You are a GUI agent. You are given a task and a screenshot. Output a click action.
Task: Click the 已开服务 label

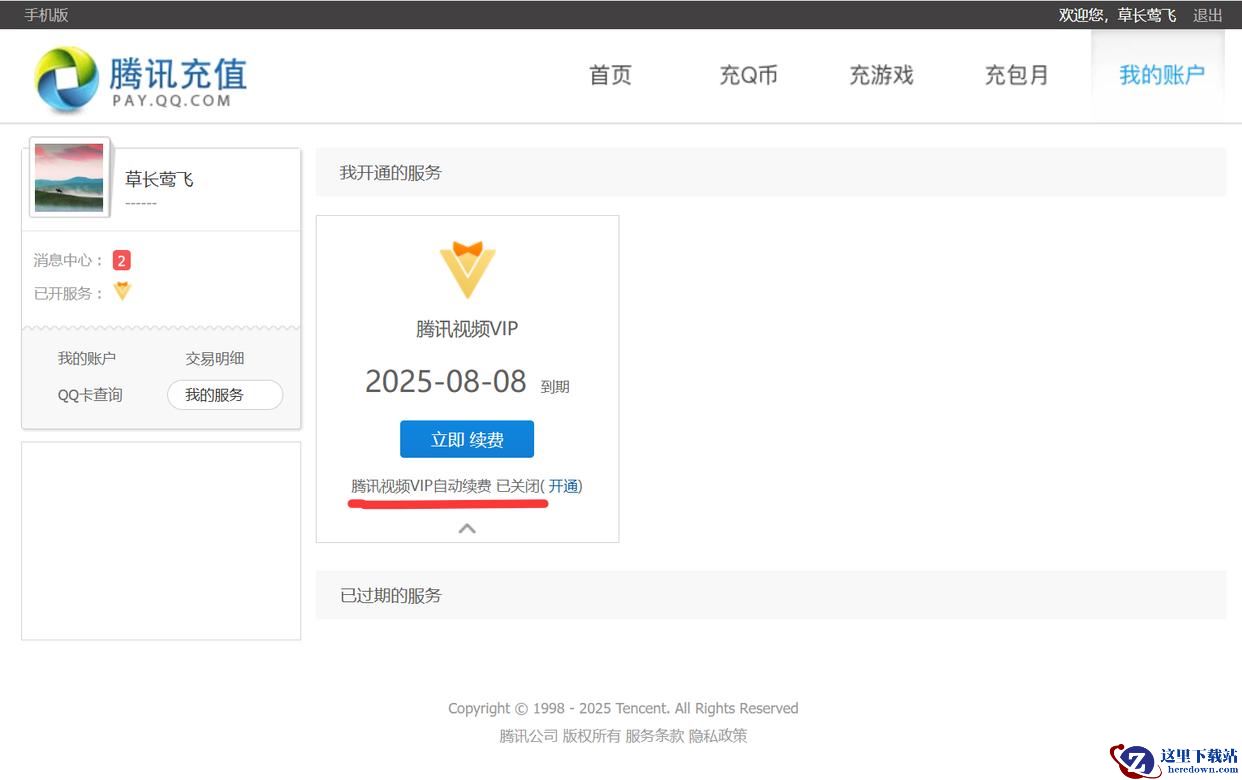68,293
